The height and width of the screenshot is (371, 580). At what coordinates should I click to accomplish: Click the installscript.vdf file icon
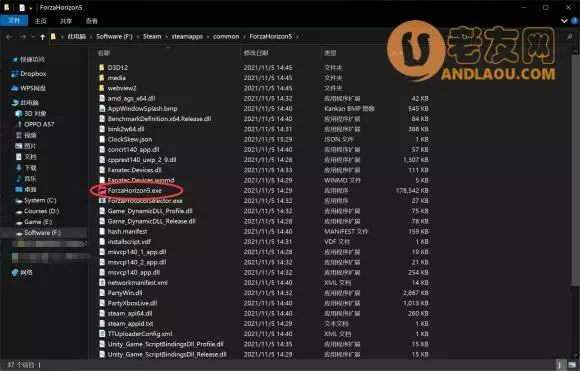click(x=102, y=242)
